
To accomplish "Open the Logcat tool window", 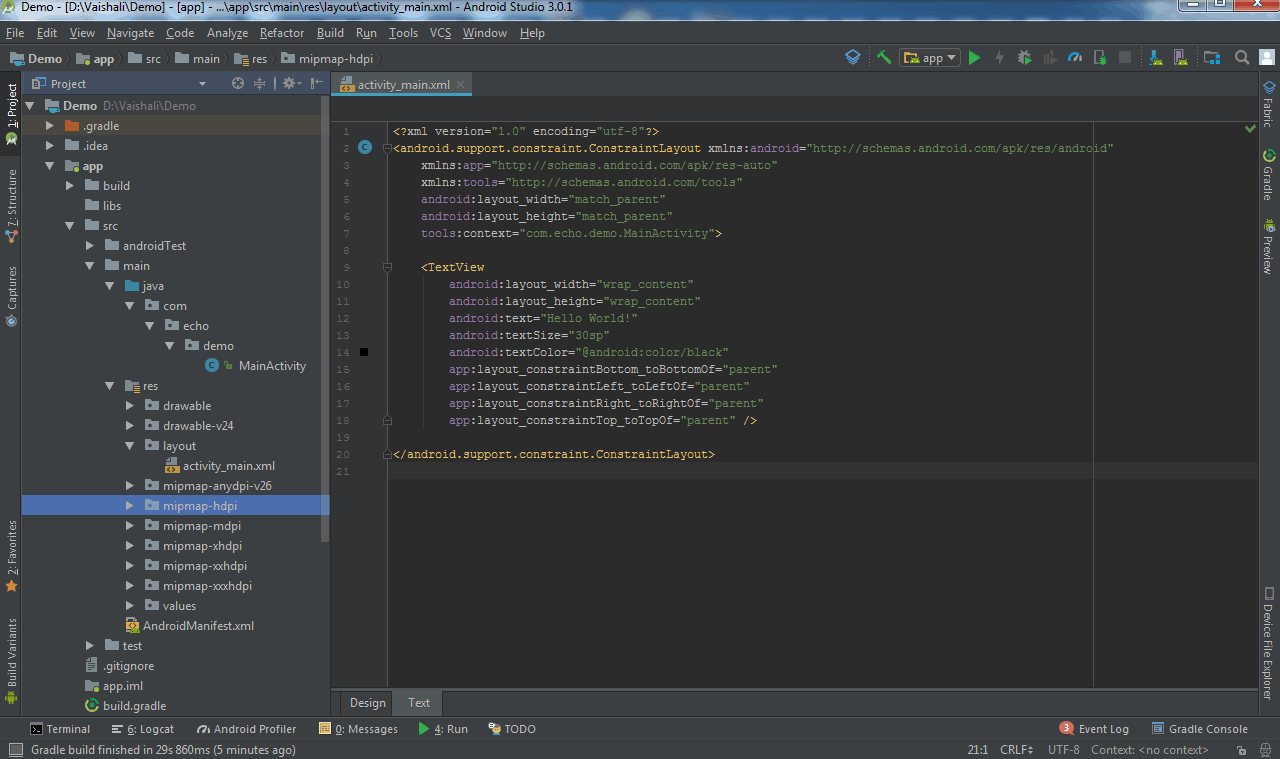I will coord(142,729).
